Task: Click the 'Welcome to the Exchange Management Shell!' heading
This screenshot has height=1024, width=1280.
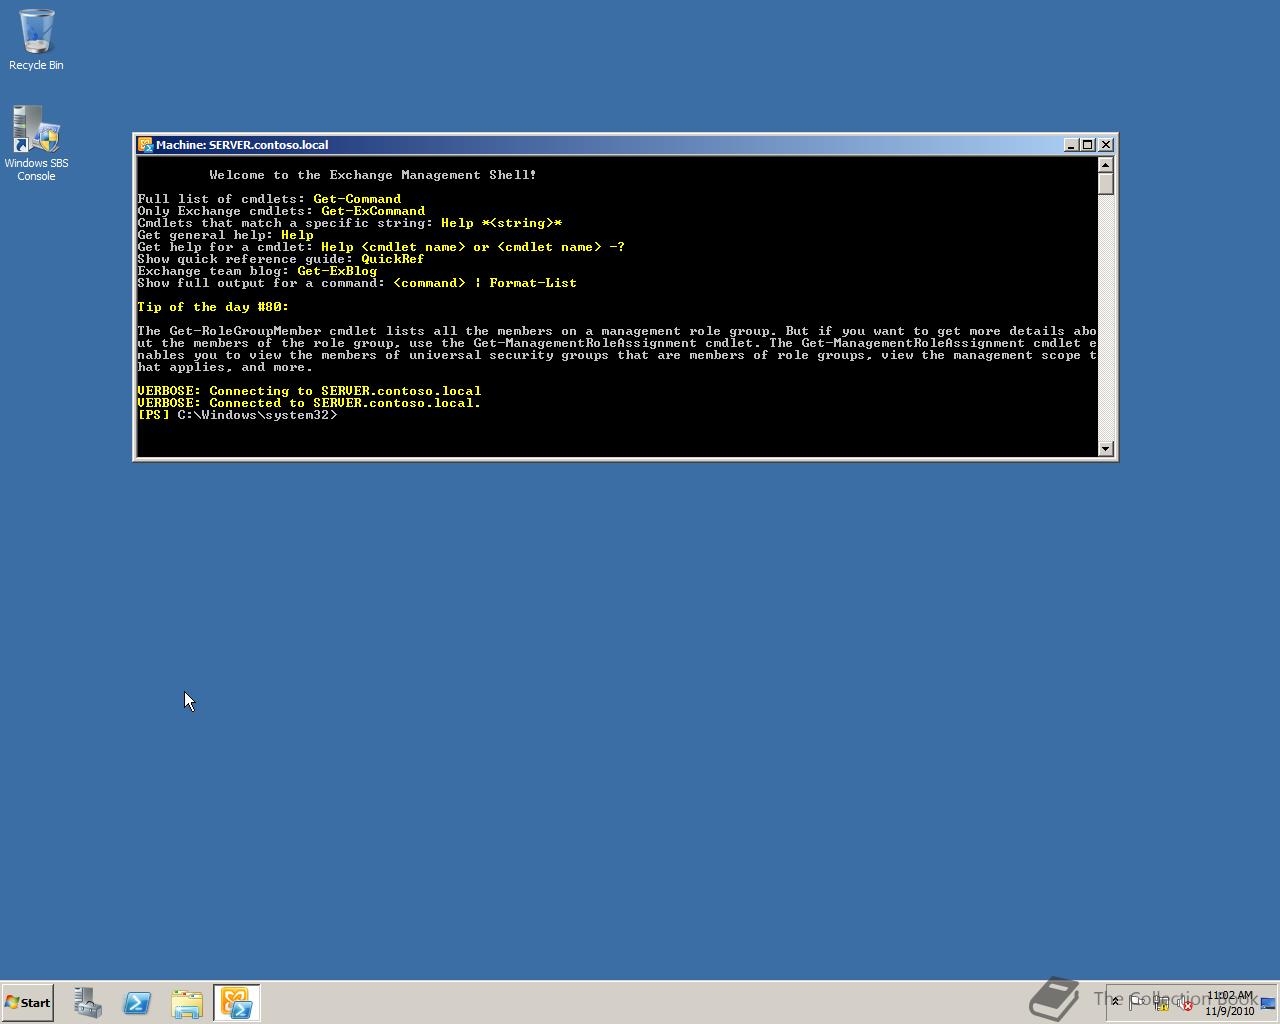Action: [x=373, y=175]
